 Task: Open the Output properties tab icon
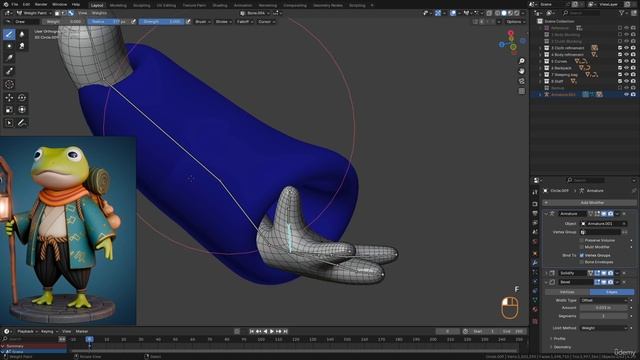(535, 213)
